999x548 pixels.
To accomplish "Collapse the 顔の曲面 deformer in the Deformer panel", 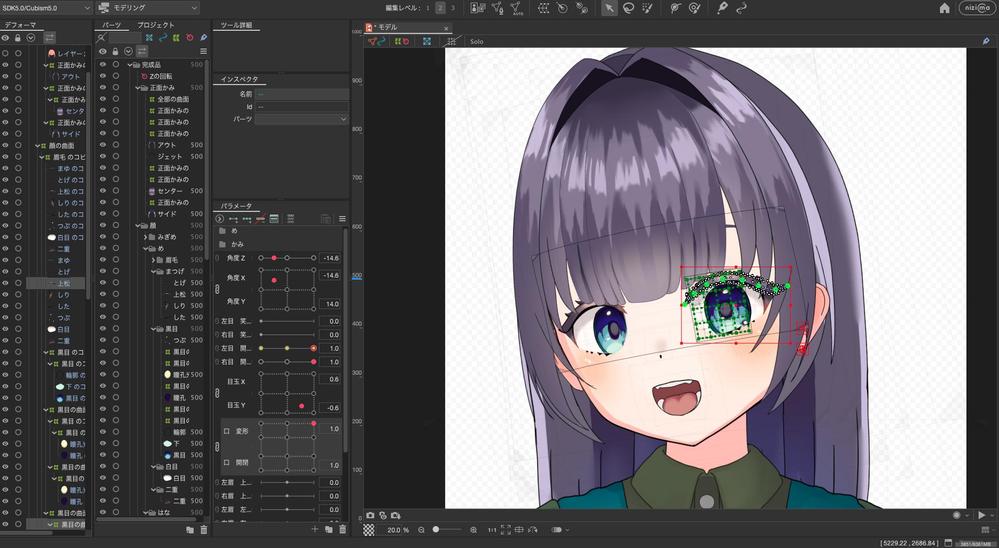I will 38,145.
